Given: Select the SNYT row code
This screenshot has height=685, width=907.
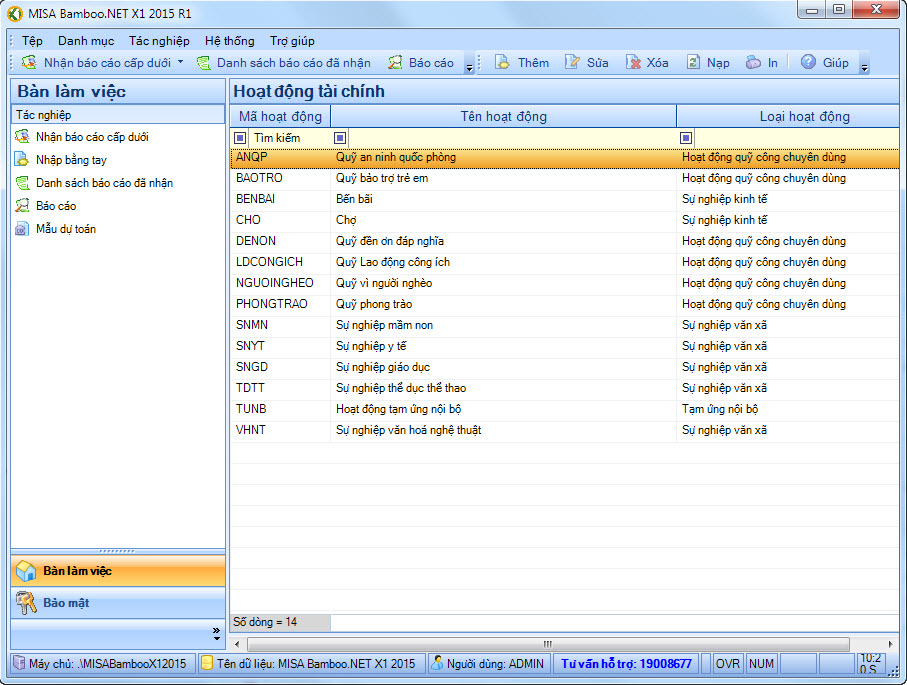Looking at the screenshot, I should (250, 346).
